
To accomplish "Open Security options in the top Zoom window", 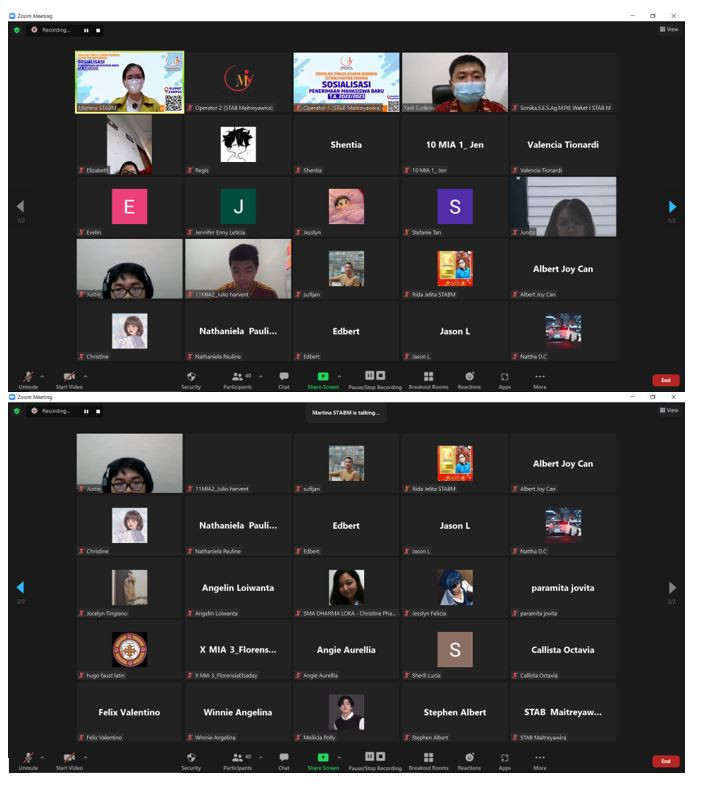I will (x=191, y=378).
